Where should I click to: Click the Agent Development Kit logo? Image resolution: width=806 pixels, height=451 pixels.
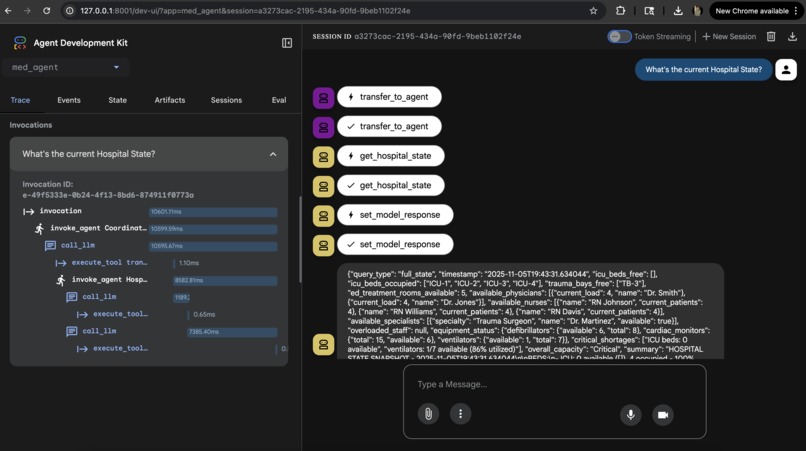coord(20,43)
